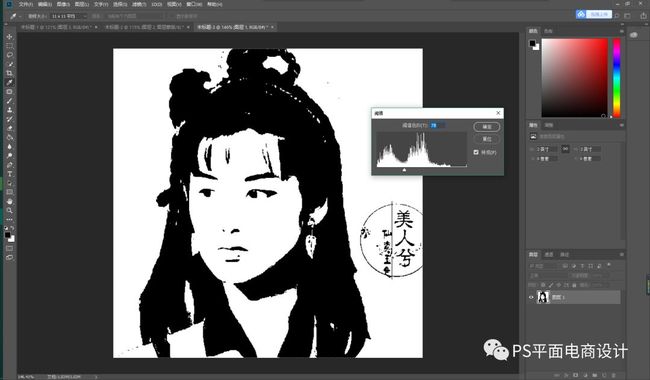Select the Horizontal Type tool
650x380 pixels.
tap(9, 174)
